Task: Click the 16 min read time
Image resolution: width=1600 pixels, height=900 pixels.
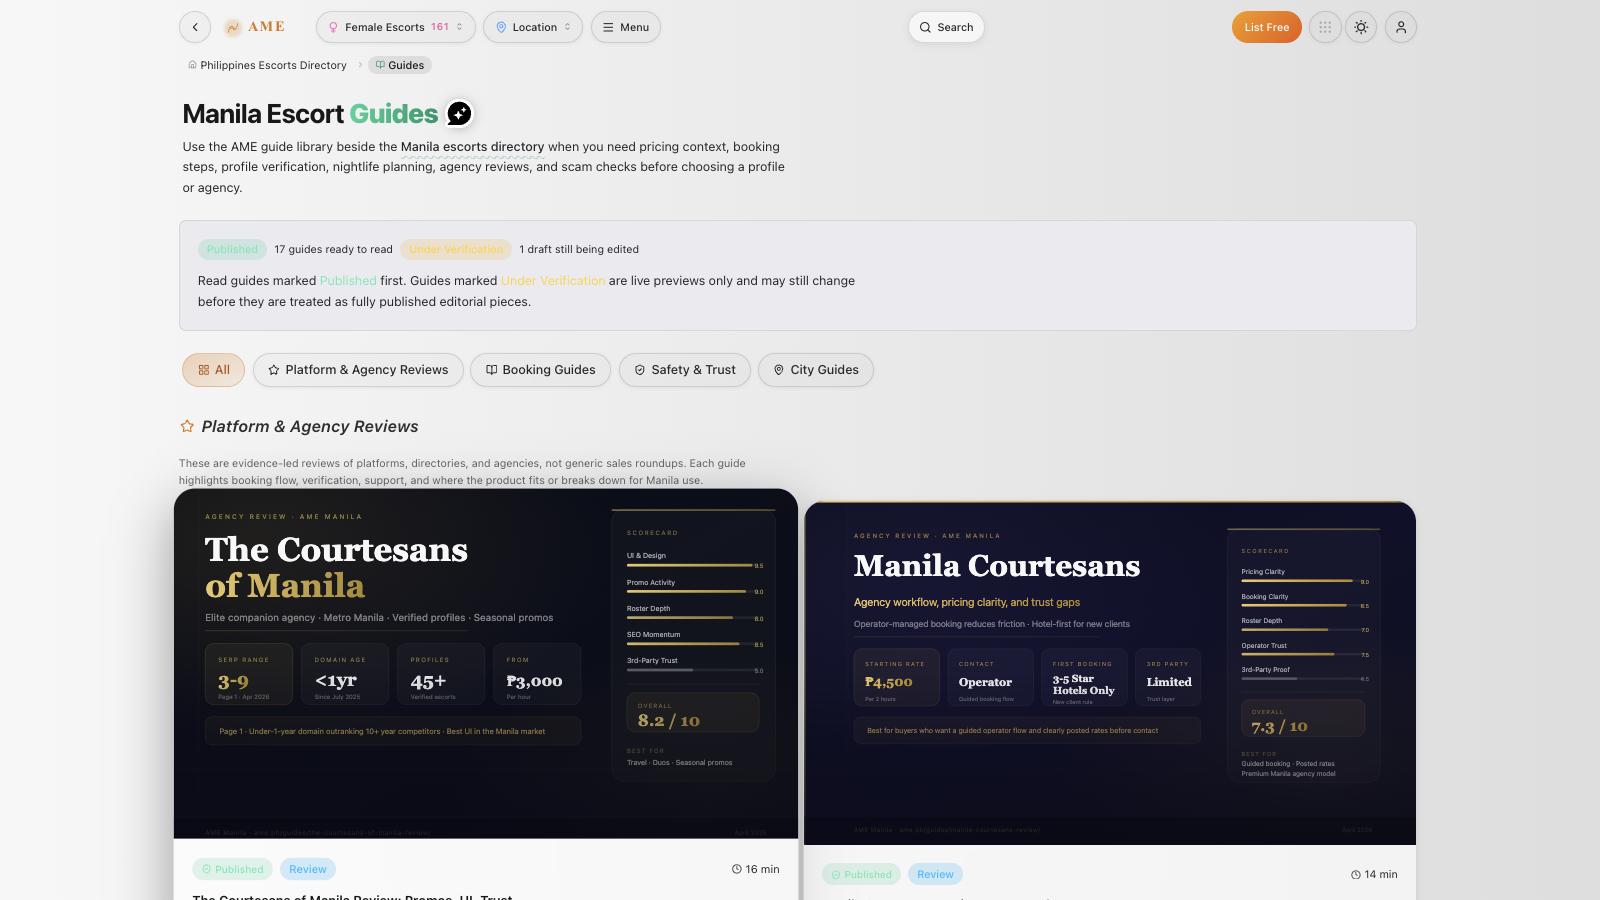Action: point(755,869)
